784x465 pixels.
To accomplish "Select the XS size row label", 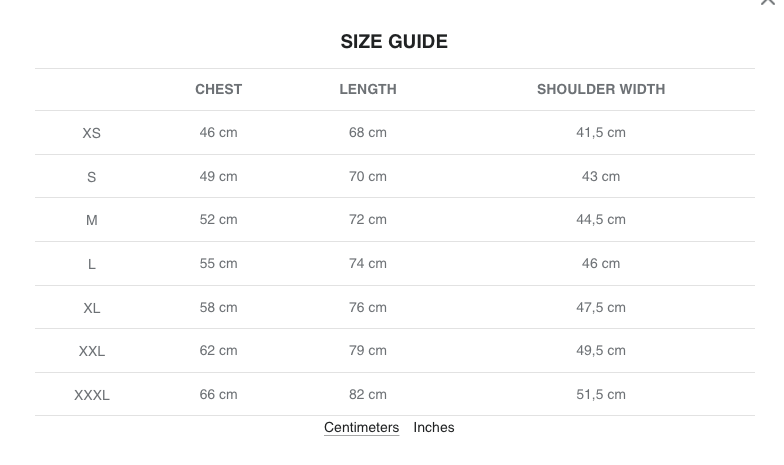I will point(92,133).
